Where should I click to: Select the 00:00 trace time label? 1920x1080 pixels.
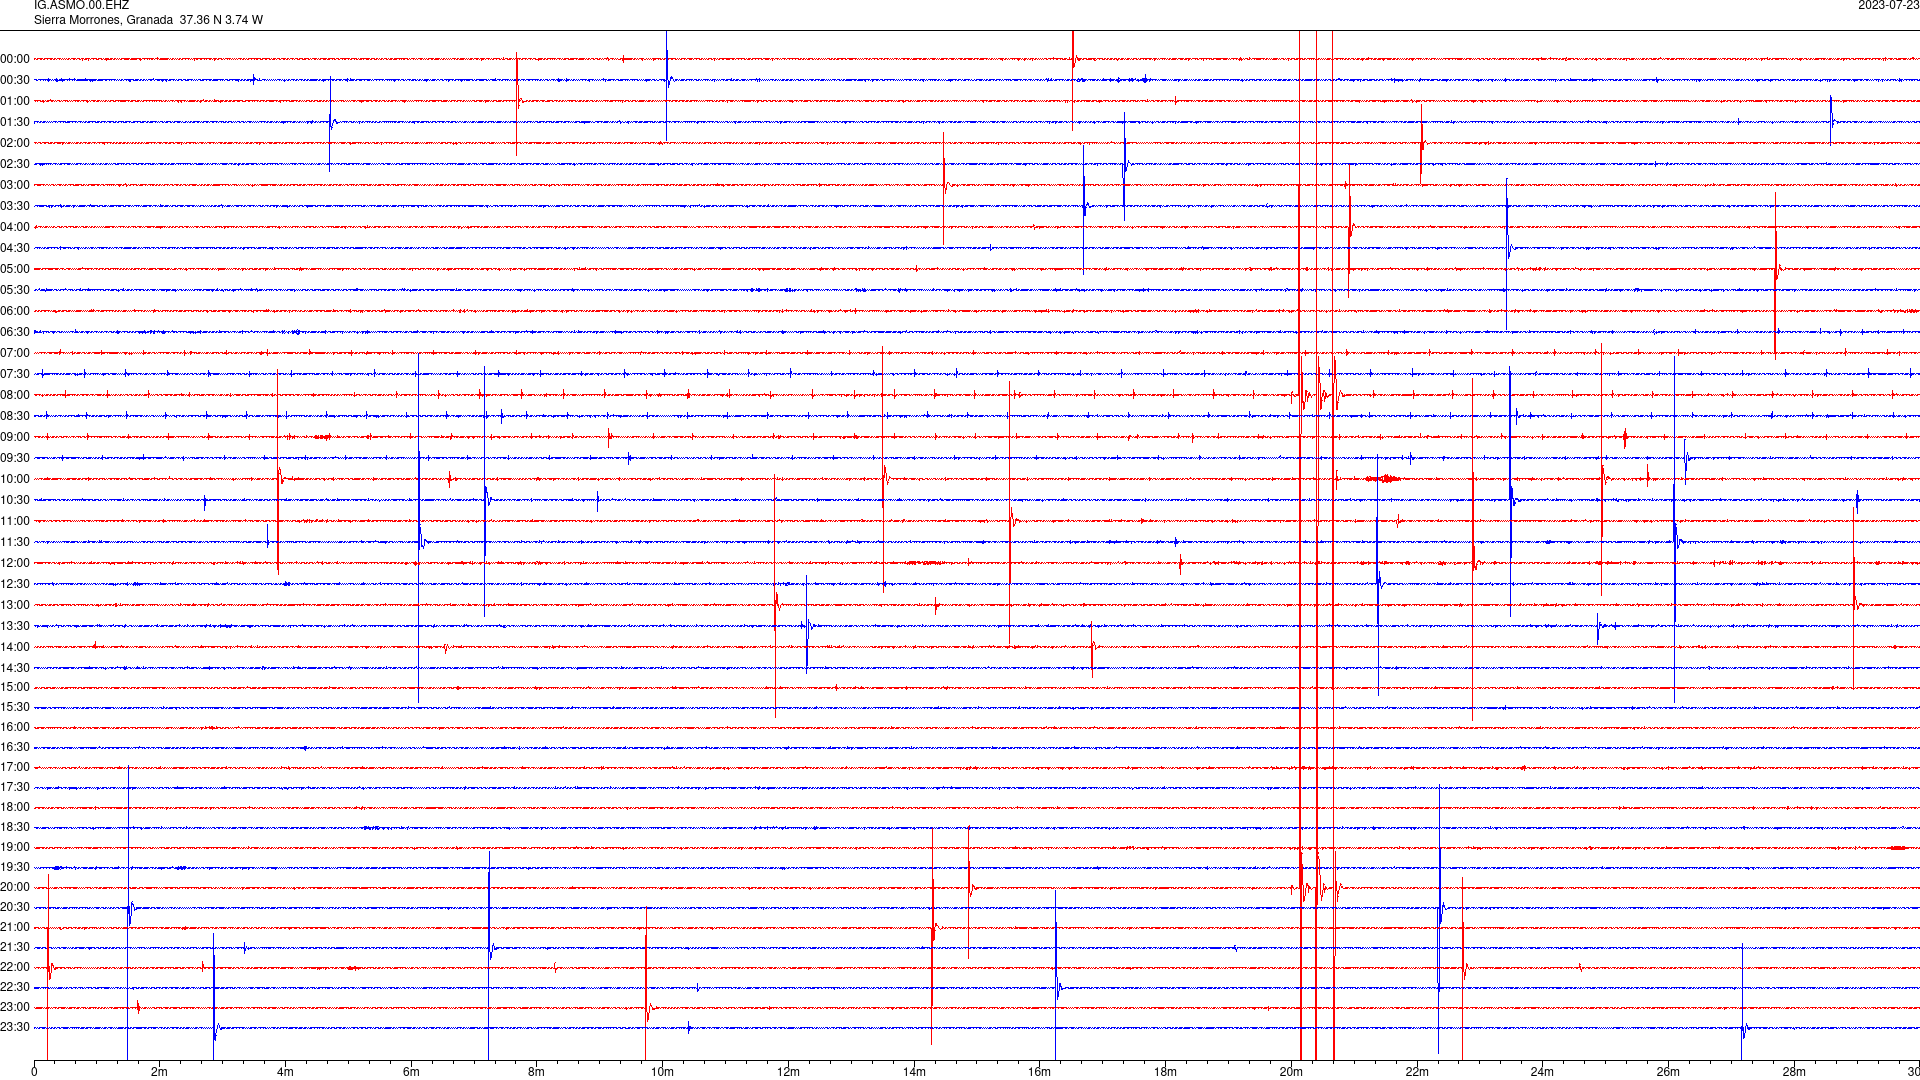[x=15, y=59]
